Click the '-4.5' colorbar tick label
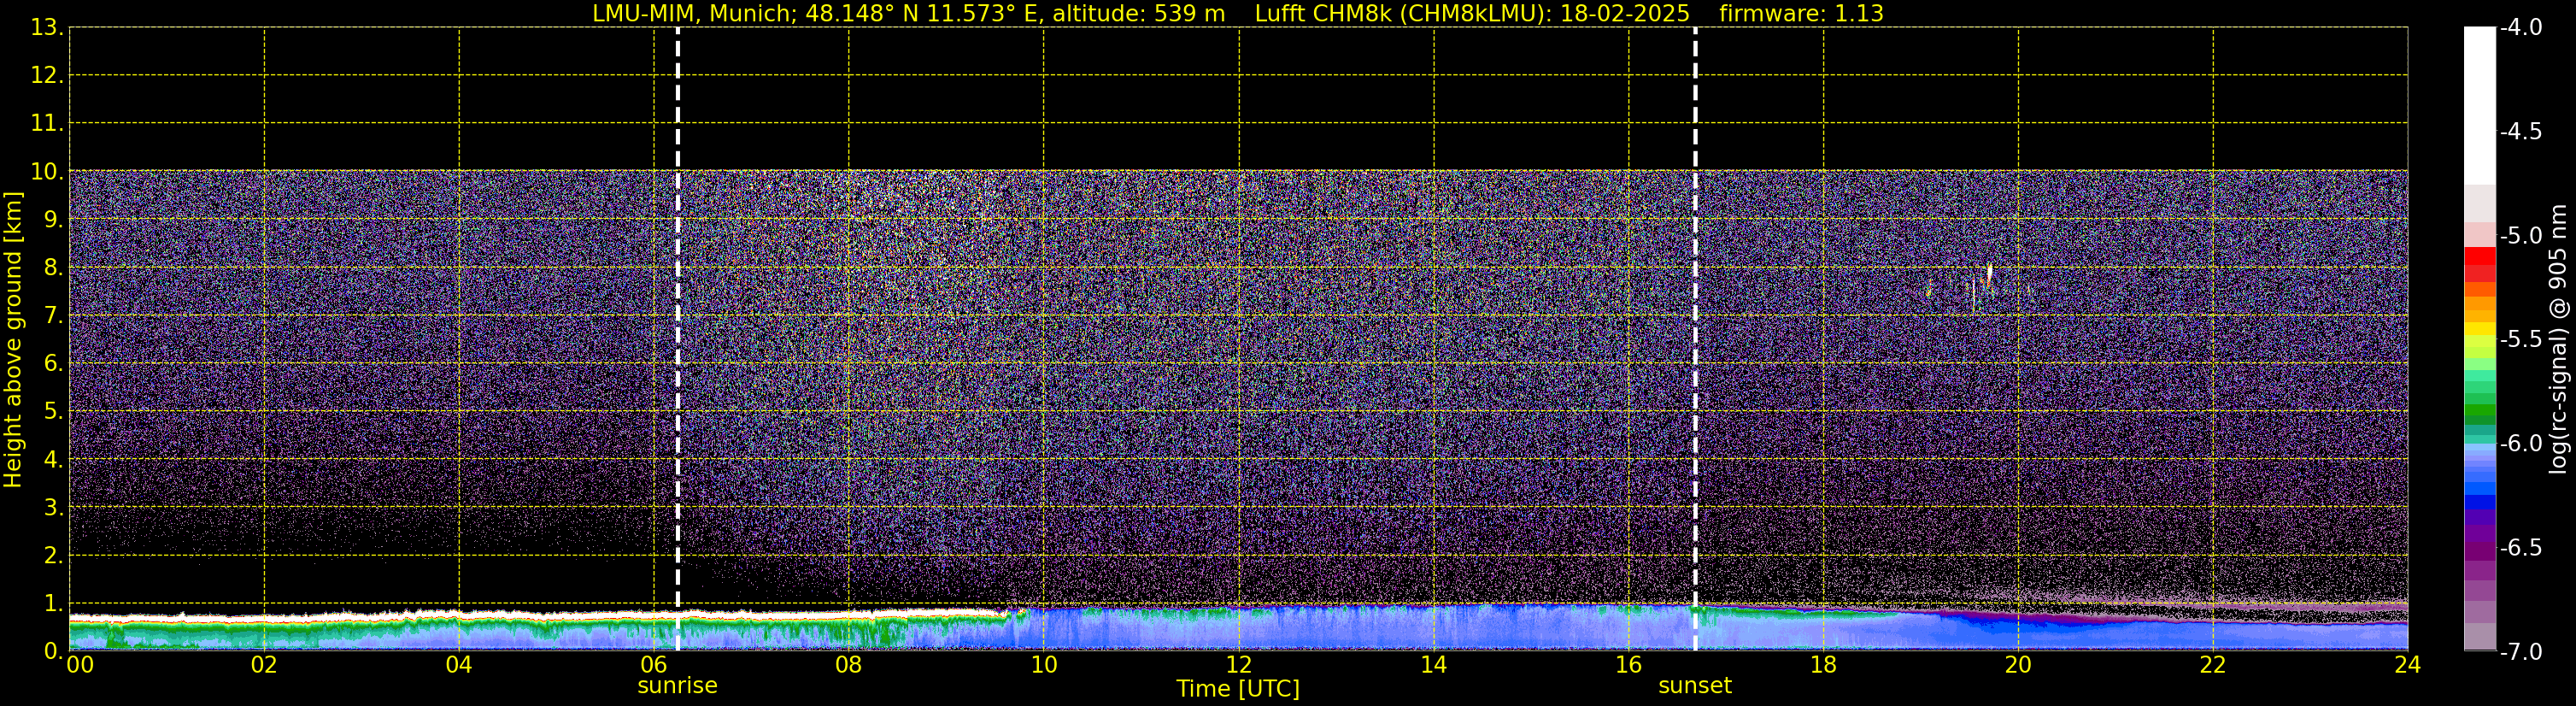This screenshot has height=706, width=2576. (x=2520, y=132)
